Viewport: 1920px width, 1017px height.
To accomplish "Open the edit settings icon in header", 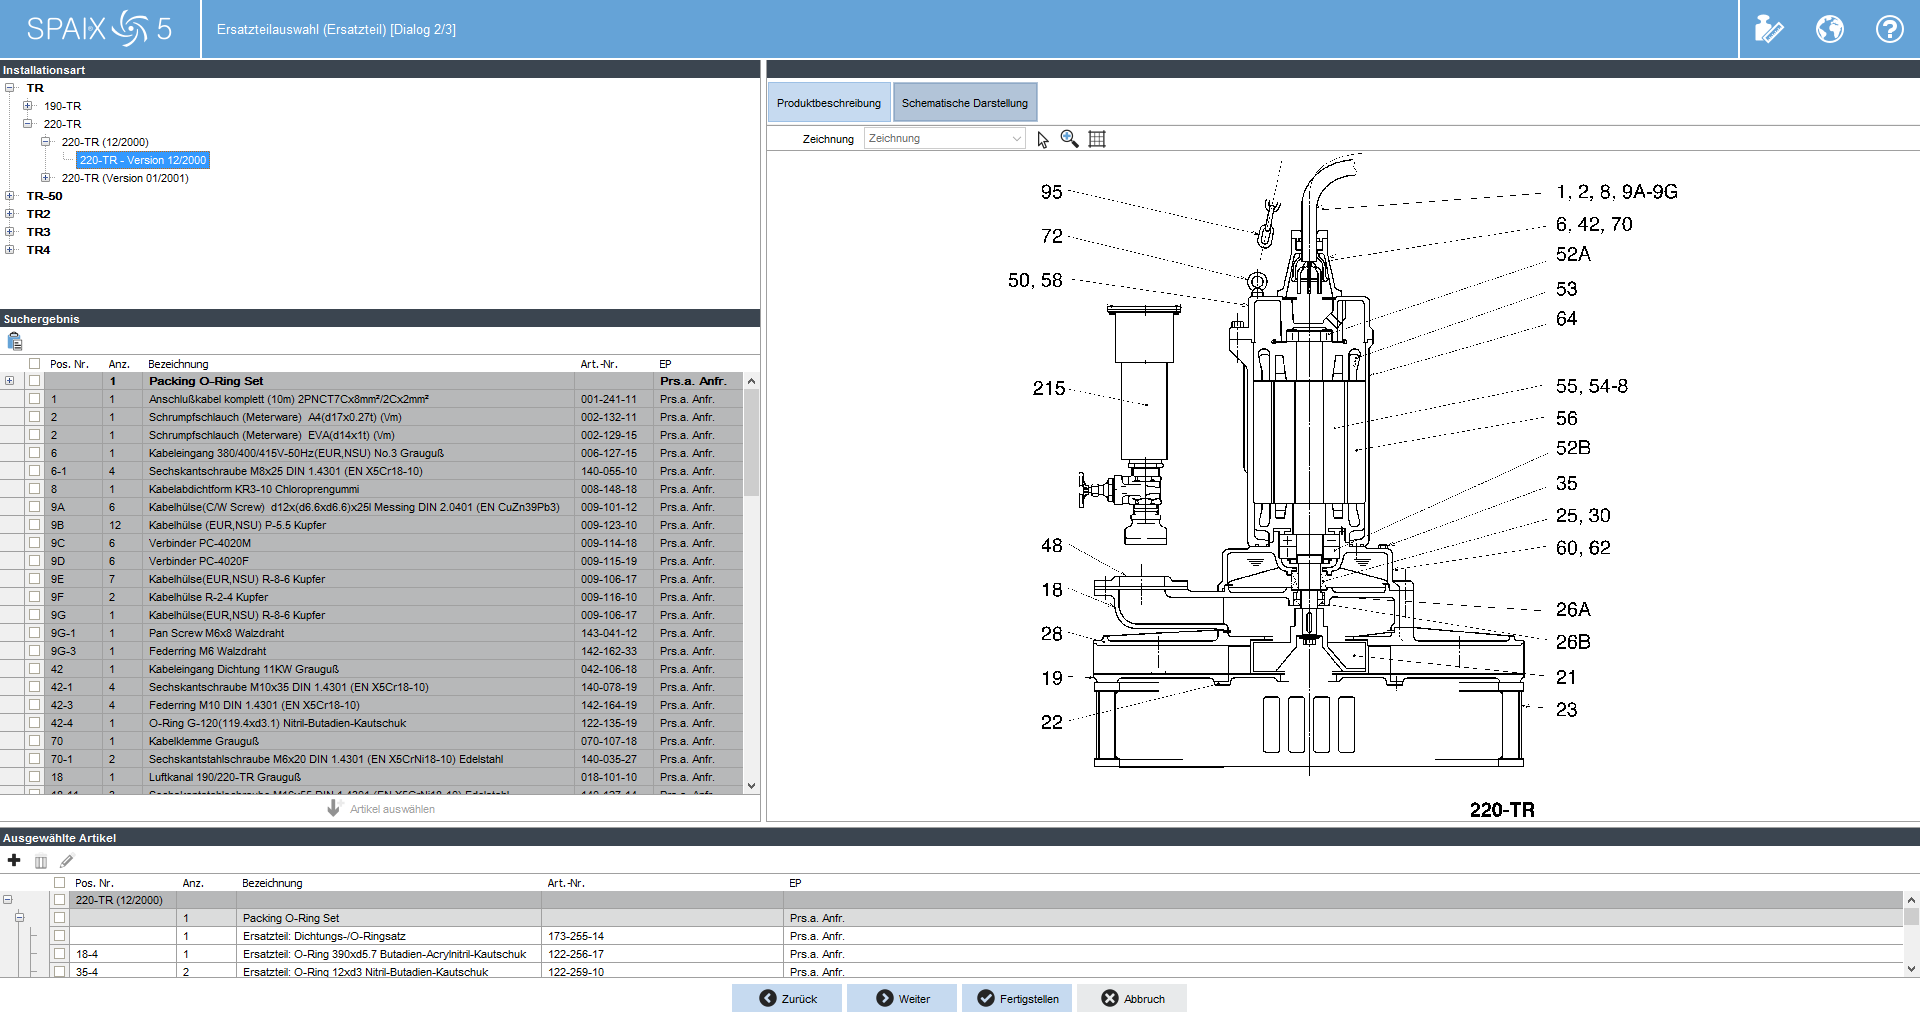I will pyautogui.click(x=1768, y=29).
